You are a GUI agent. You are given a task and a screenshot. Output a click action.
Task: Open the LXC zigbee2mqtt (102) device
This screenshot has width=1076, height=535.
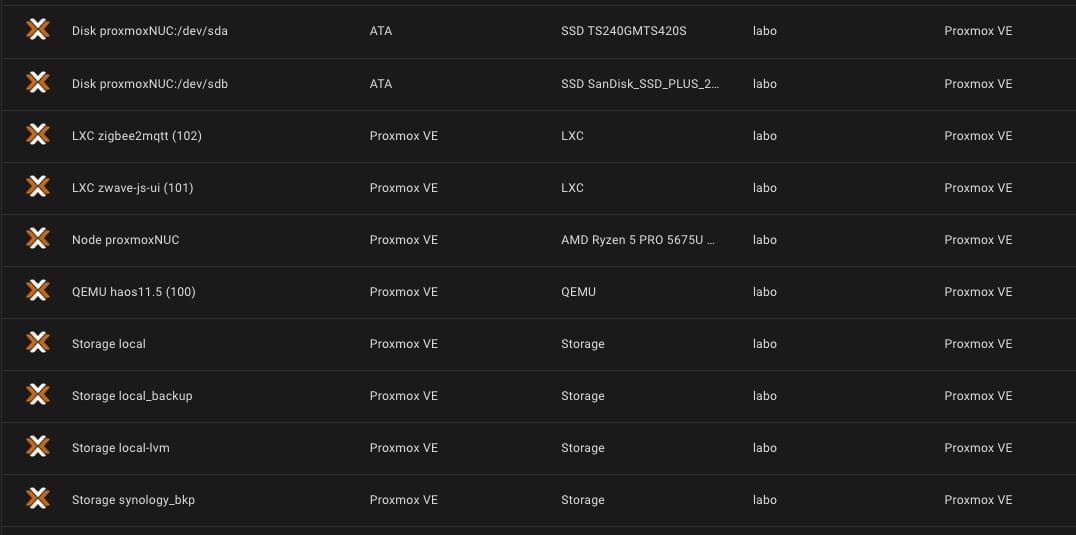[137, 136]
